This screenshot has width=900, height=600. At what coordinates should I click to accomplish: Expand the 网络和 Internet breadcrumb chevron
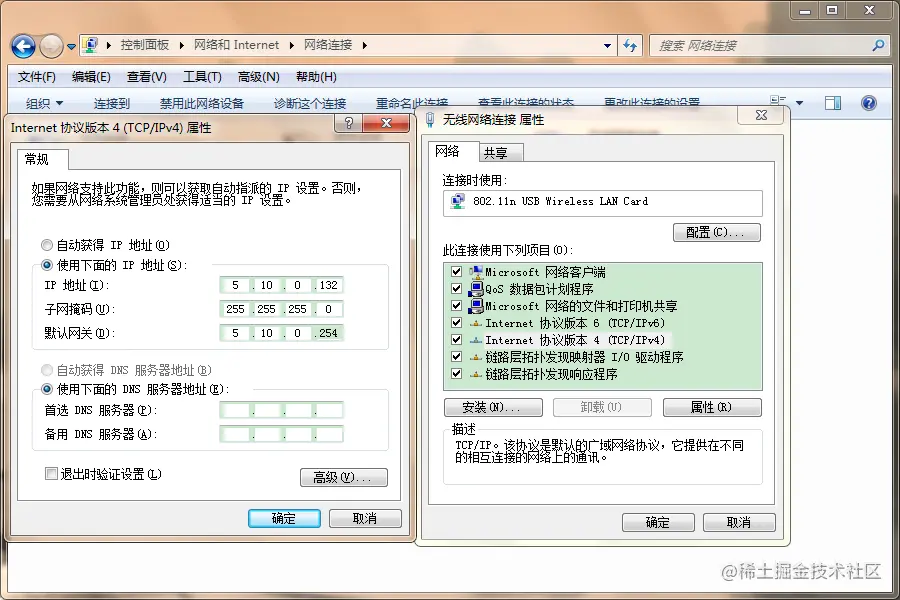pyautogui.click(x=293, y=45)
